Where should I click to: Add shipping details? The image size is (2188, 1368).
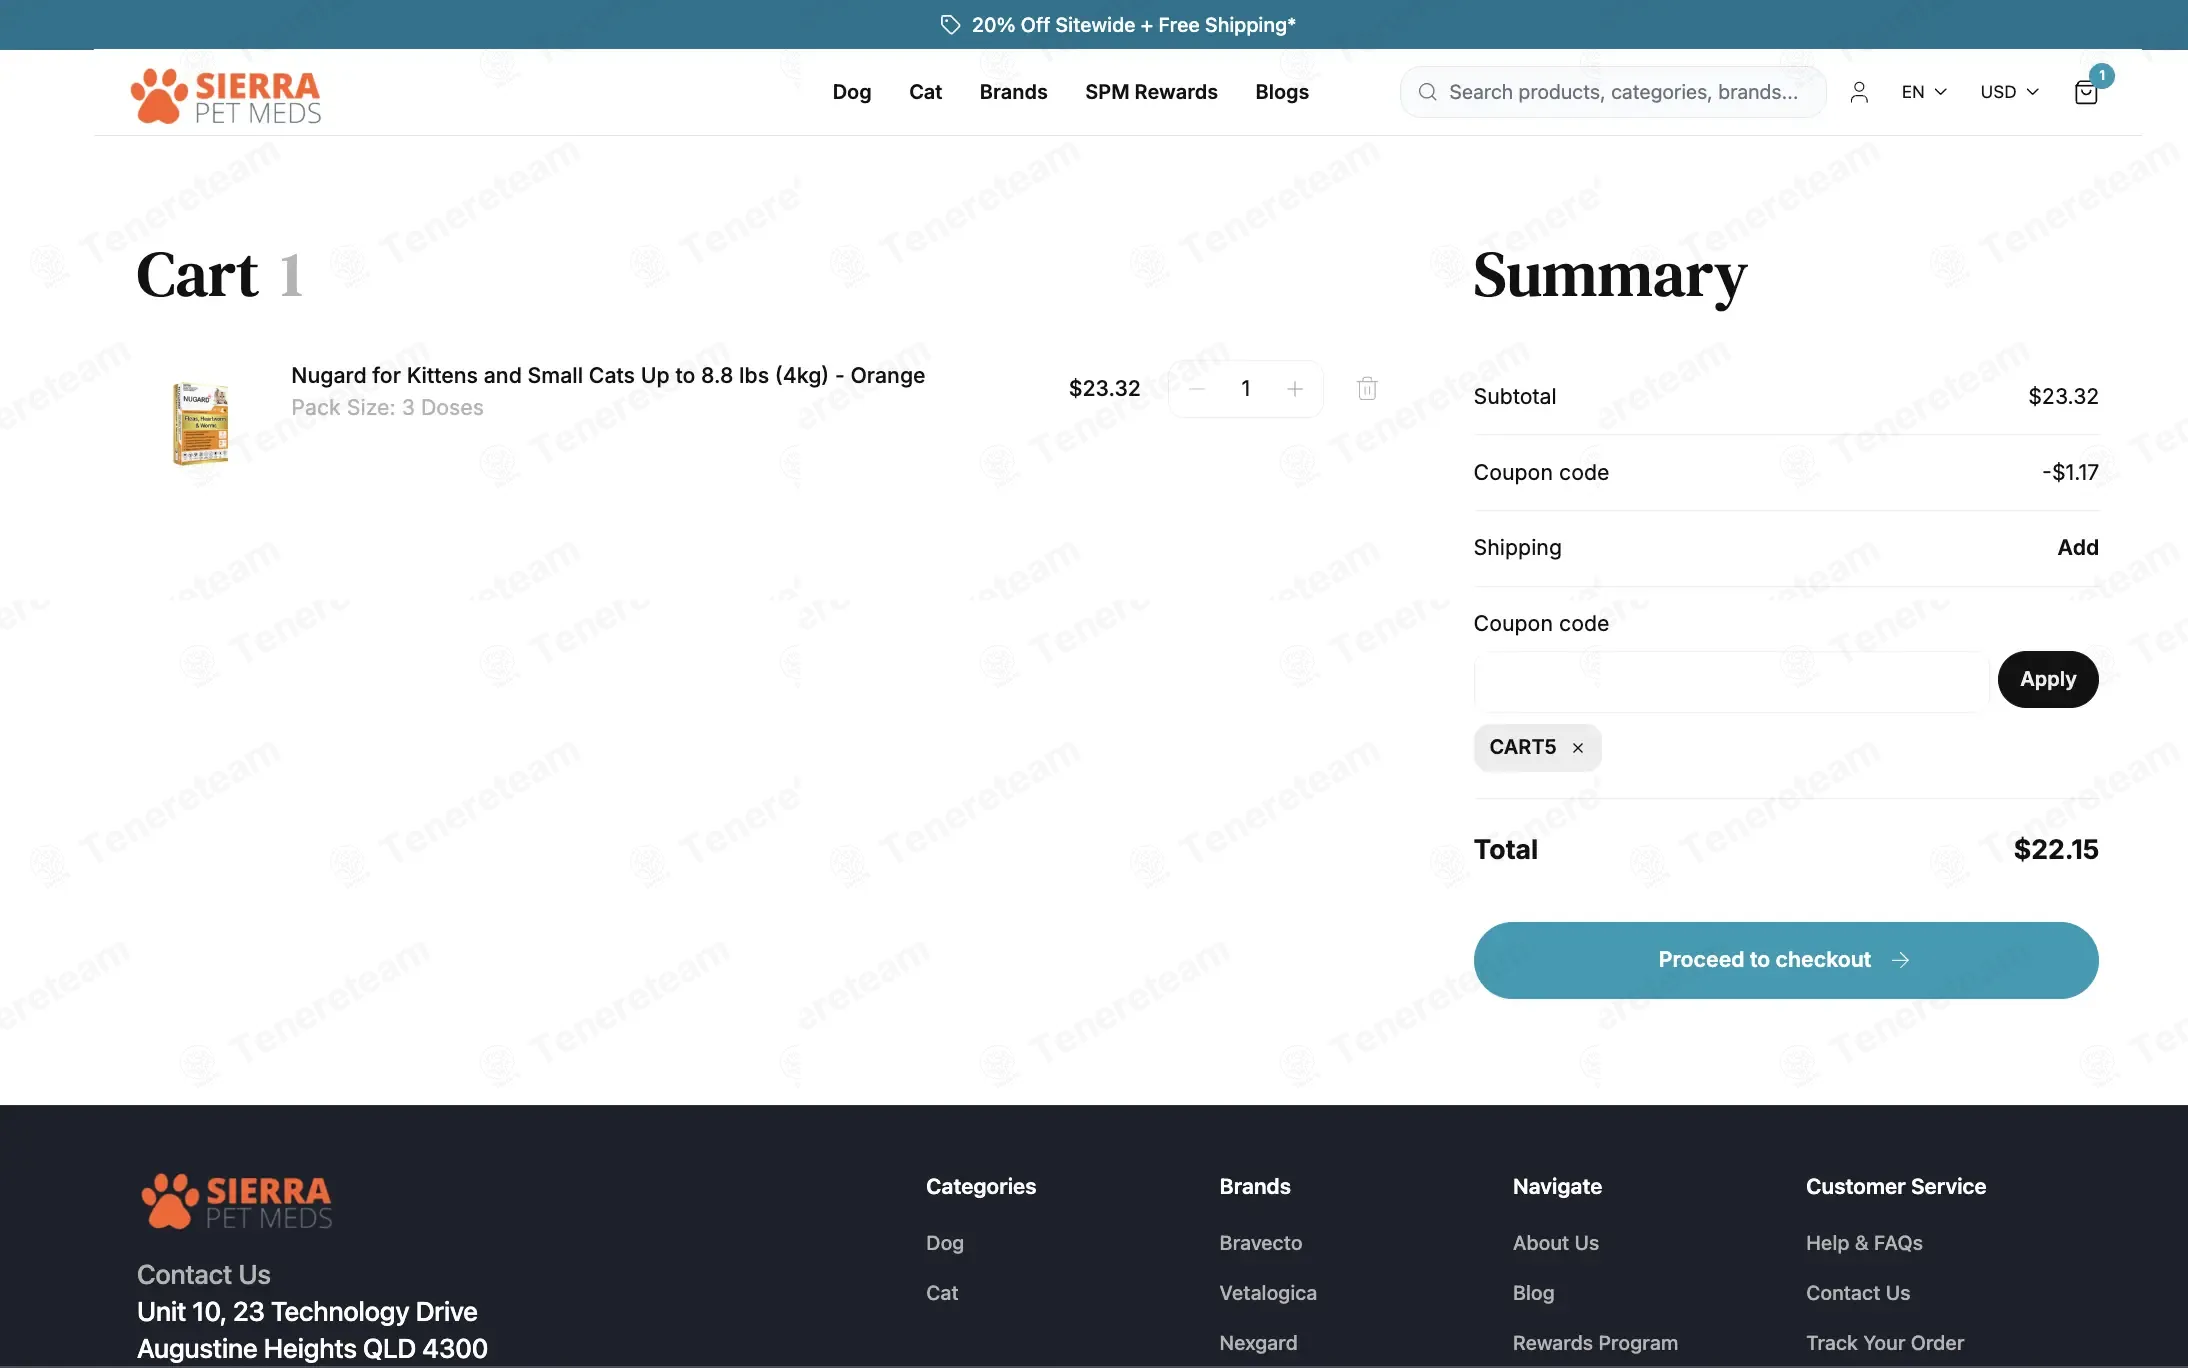pyautogui.click(x=2078, y=548)
